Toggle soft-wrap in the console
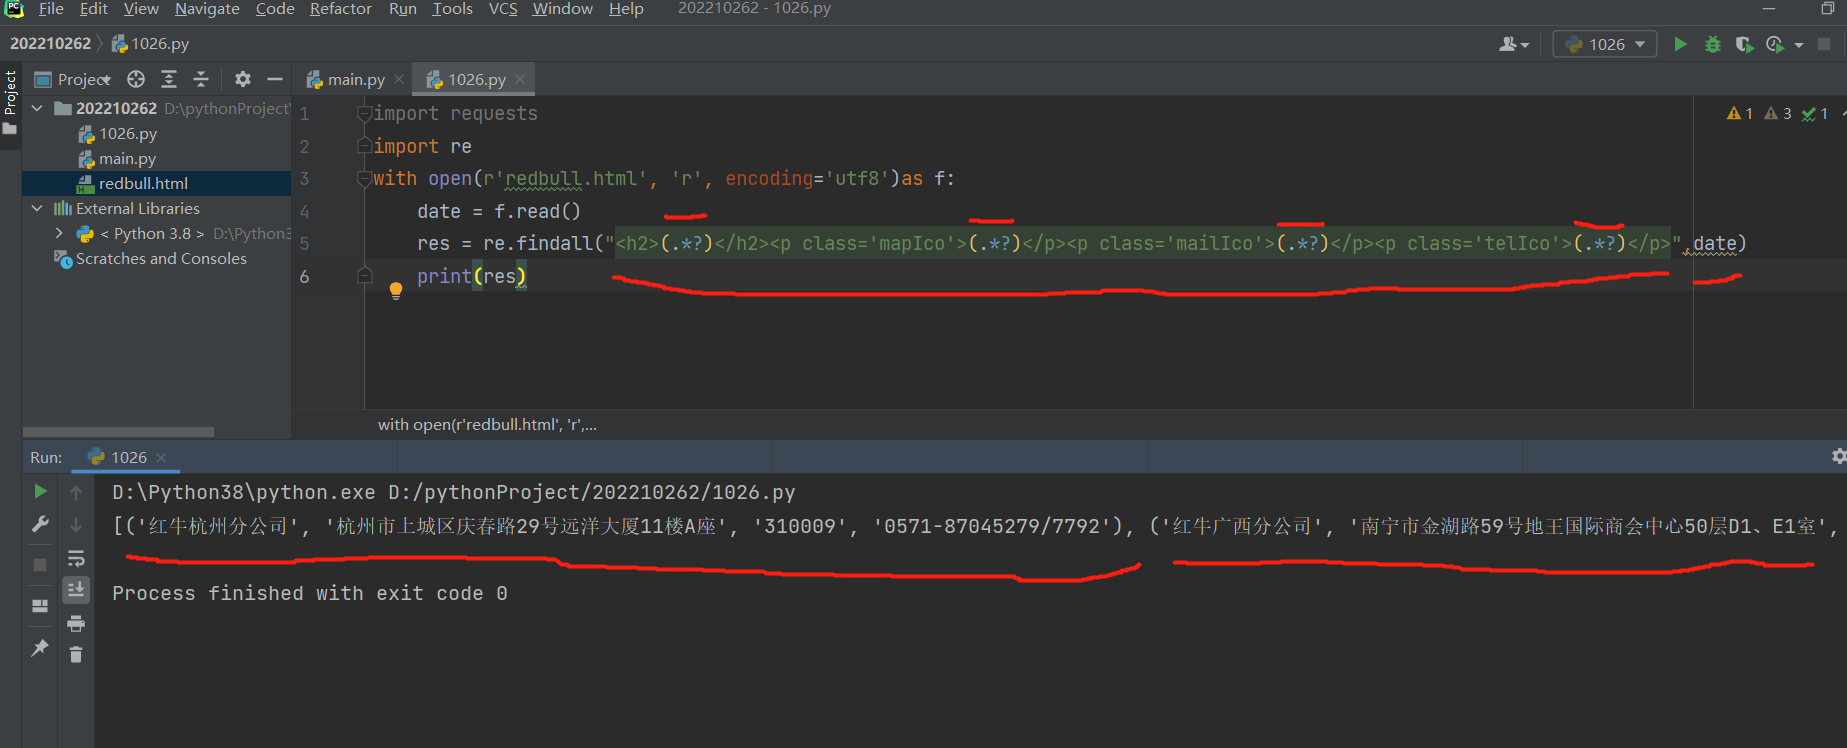The height and width of the screenshot is (748, 1847). click(76, 558)
